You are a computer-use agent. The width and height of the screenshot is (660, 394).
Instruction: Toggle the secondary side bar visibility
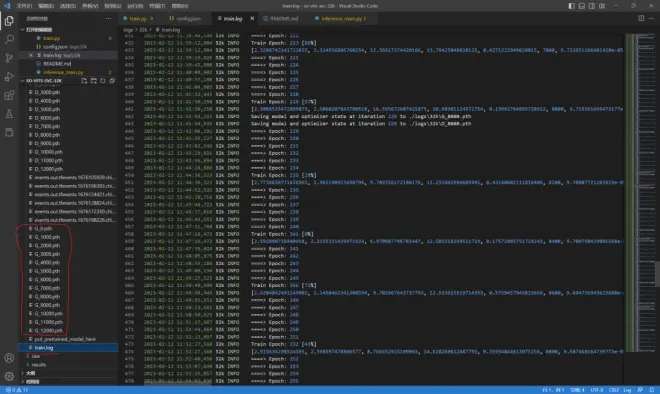coord(592,6)
